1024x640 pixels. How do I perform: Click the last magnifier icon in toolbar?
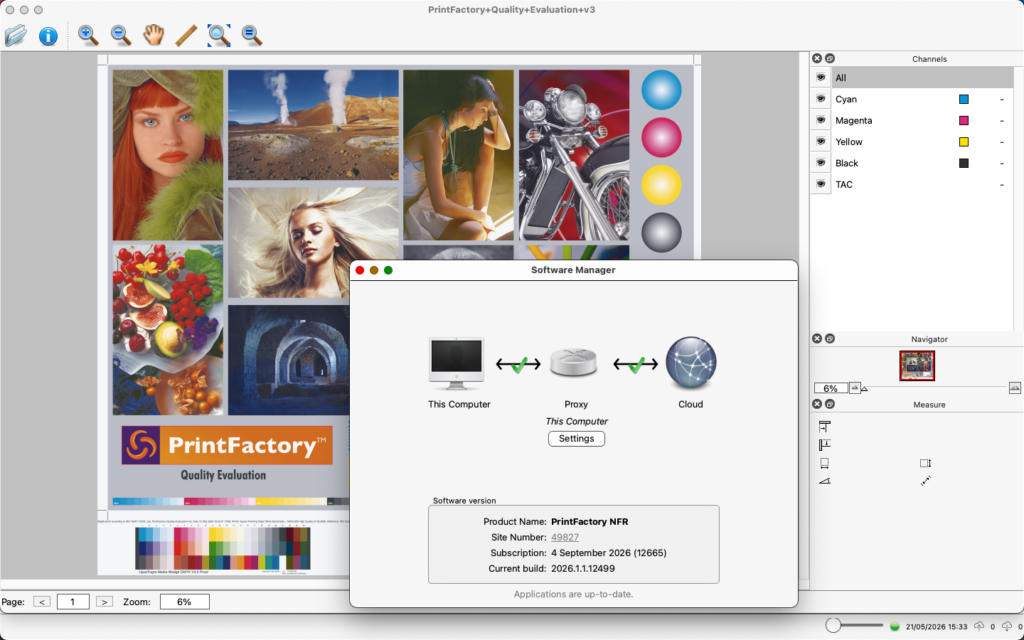pyautogui.click(x=251, y=35)
